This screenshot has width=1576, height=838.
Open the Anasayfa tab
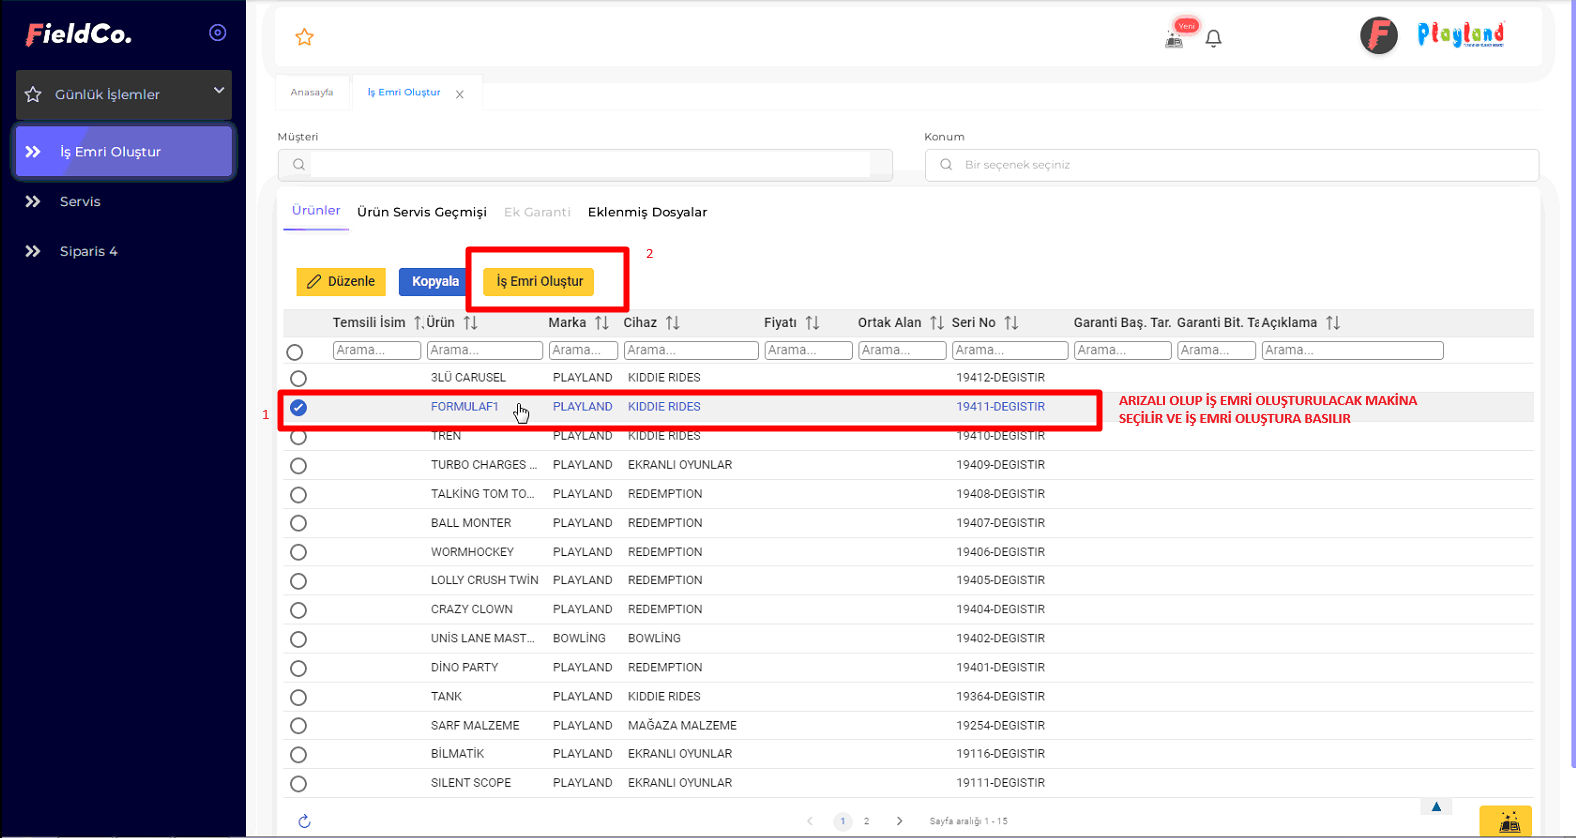pos(312,92)
